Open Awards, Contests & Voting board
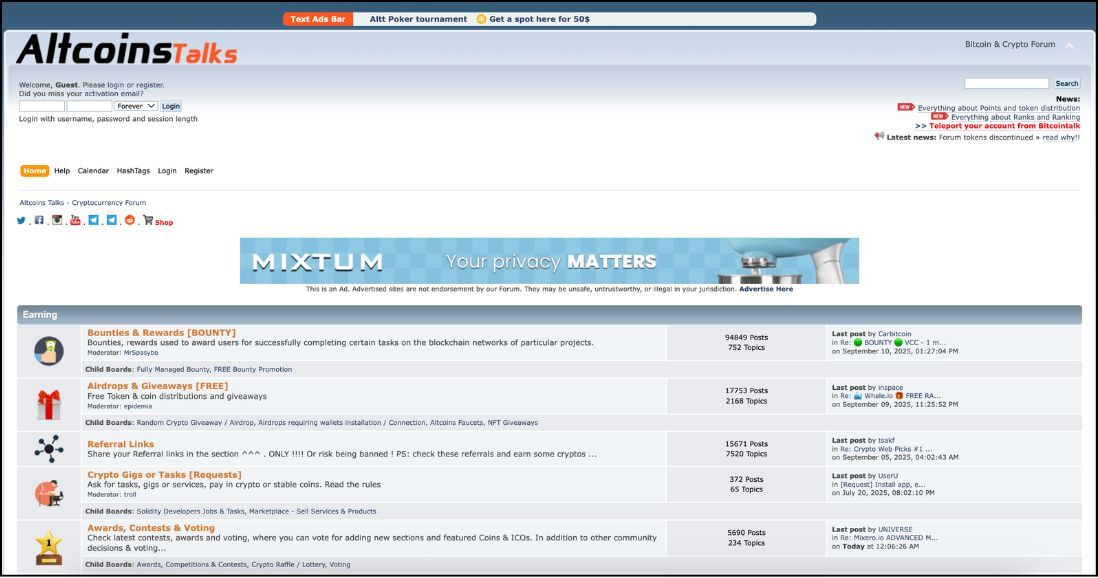1098x578 pixels. (151, 528)
